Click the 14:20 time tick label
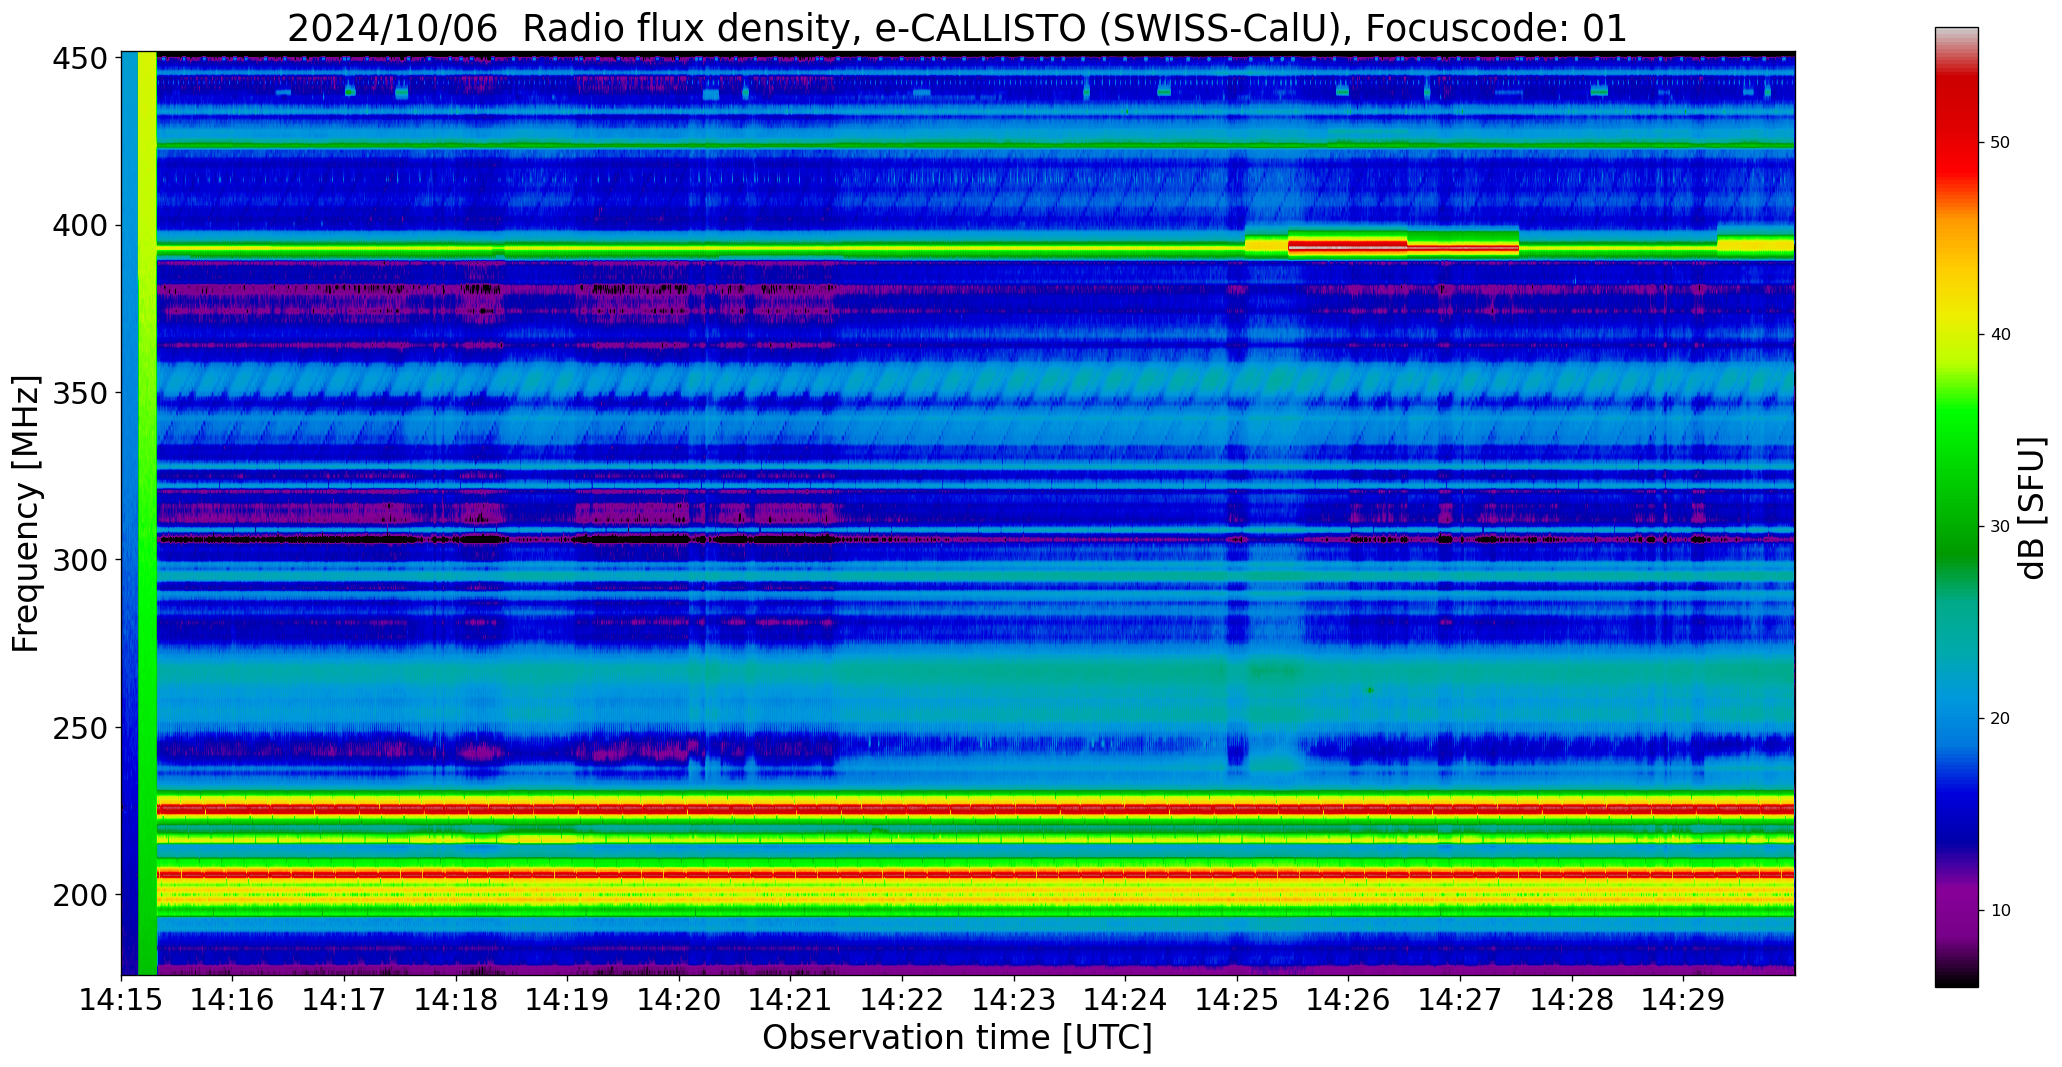2062x1067 pixels. (x=679, y=999)
